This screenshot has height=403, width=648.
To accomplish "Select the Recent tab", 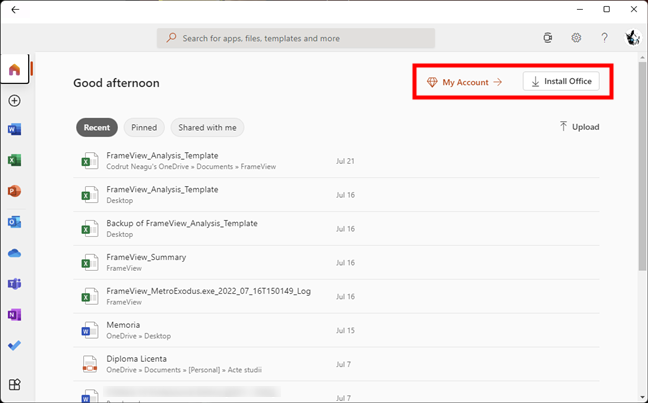I will [97, 127].
